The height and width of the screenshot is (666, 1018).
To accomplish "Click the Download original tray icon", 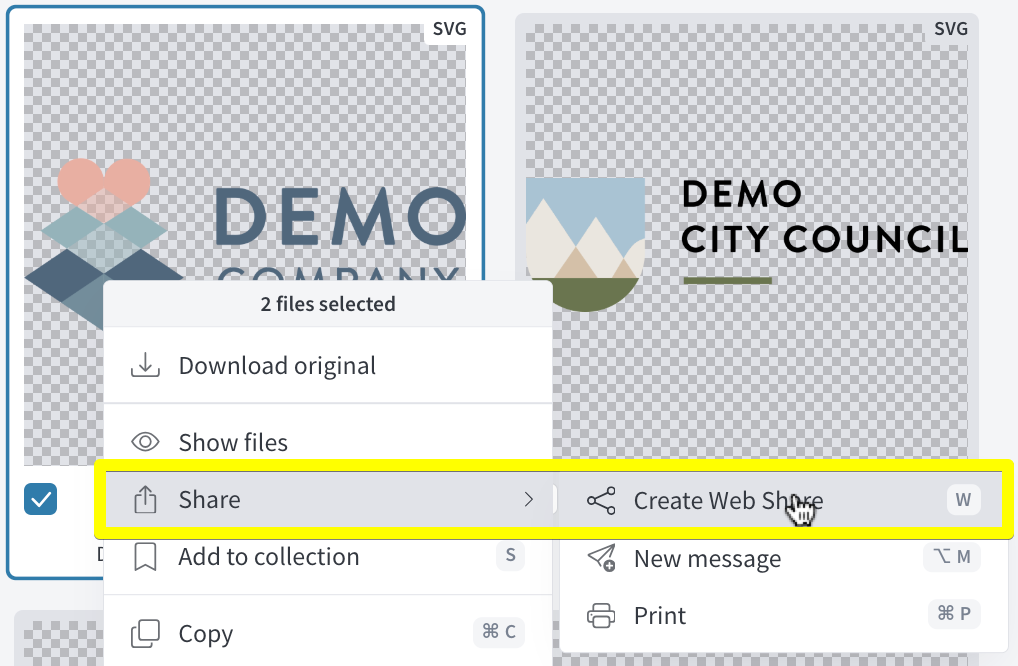I will click(x=145, y=365).
